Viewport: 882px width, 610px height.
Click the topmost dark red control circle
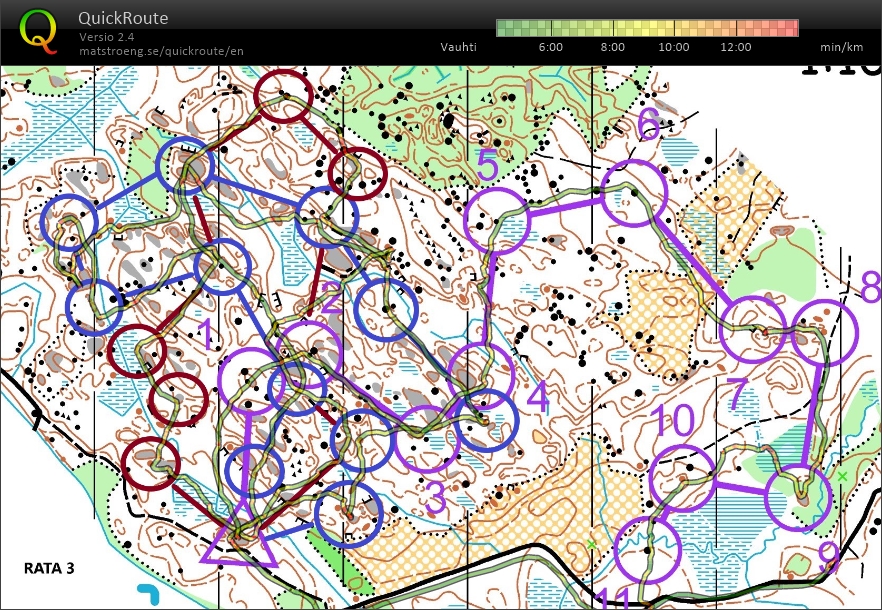[286, 95]
